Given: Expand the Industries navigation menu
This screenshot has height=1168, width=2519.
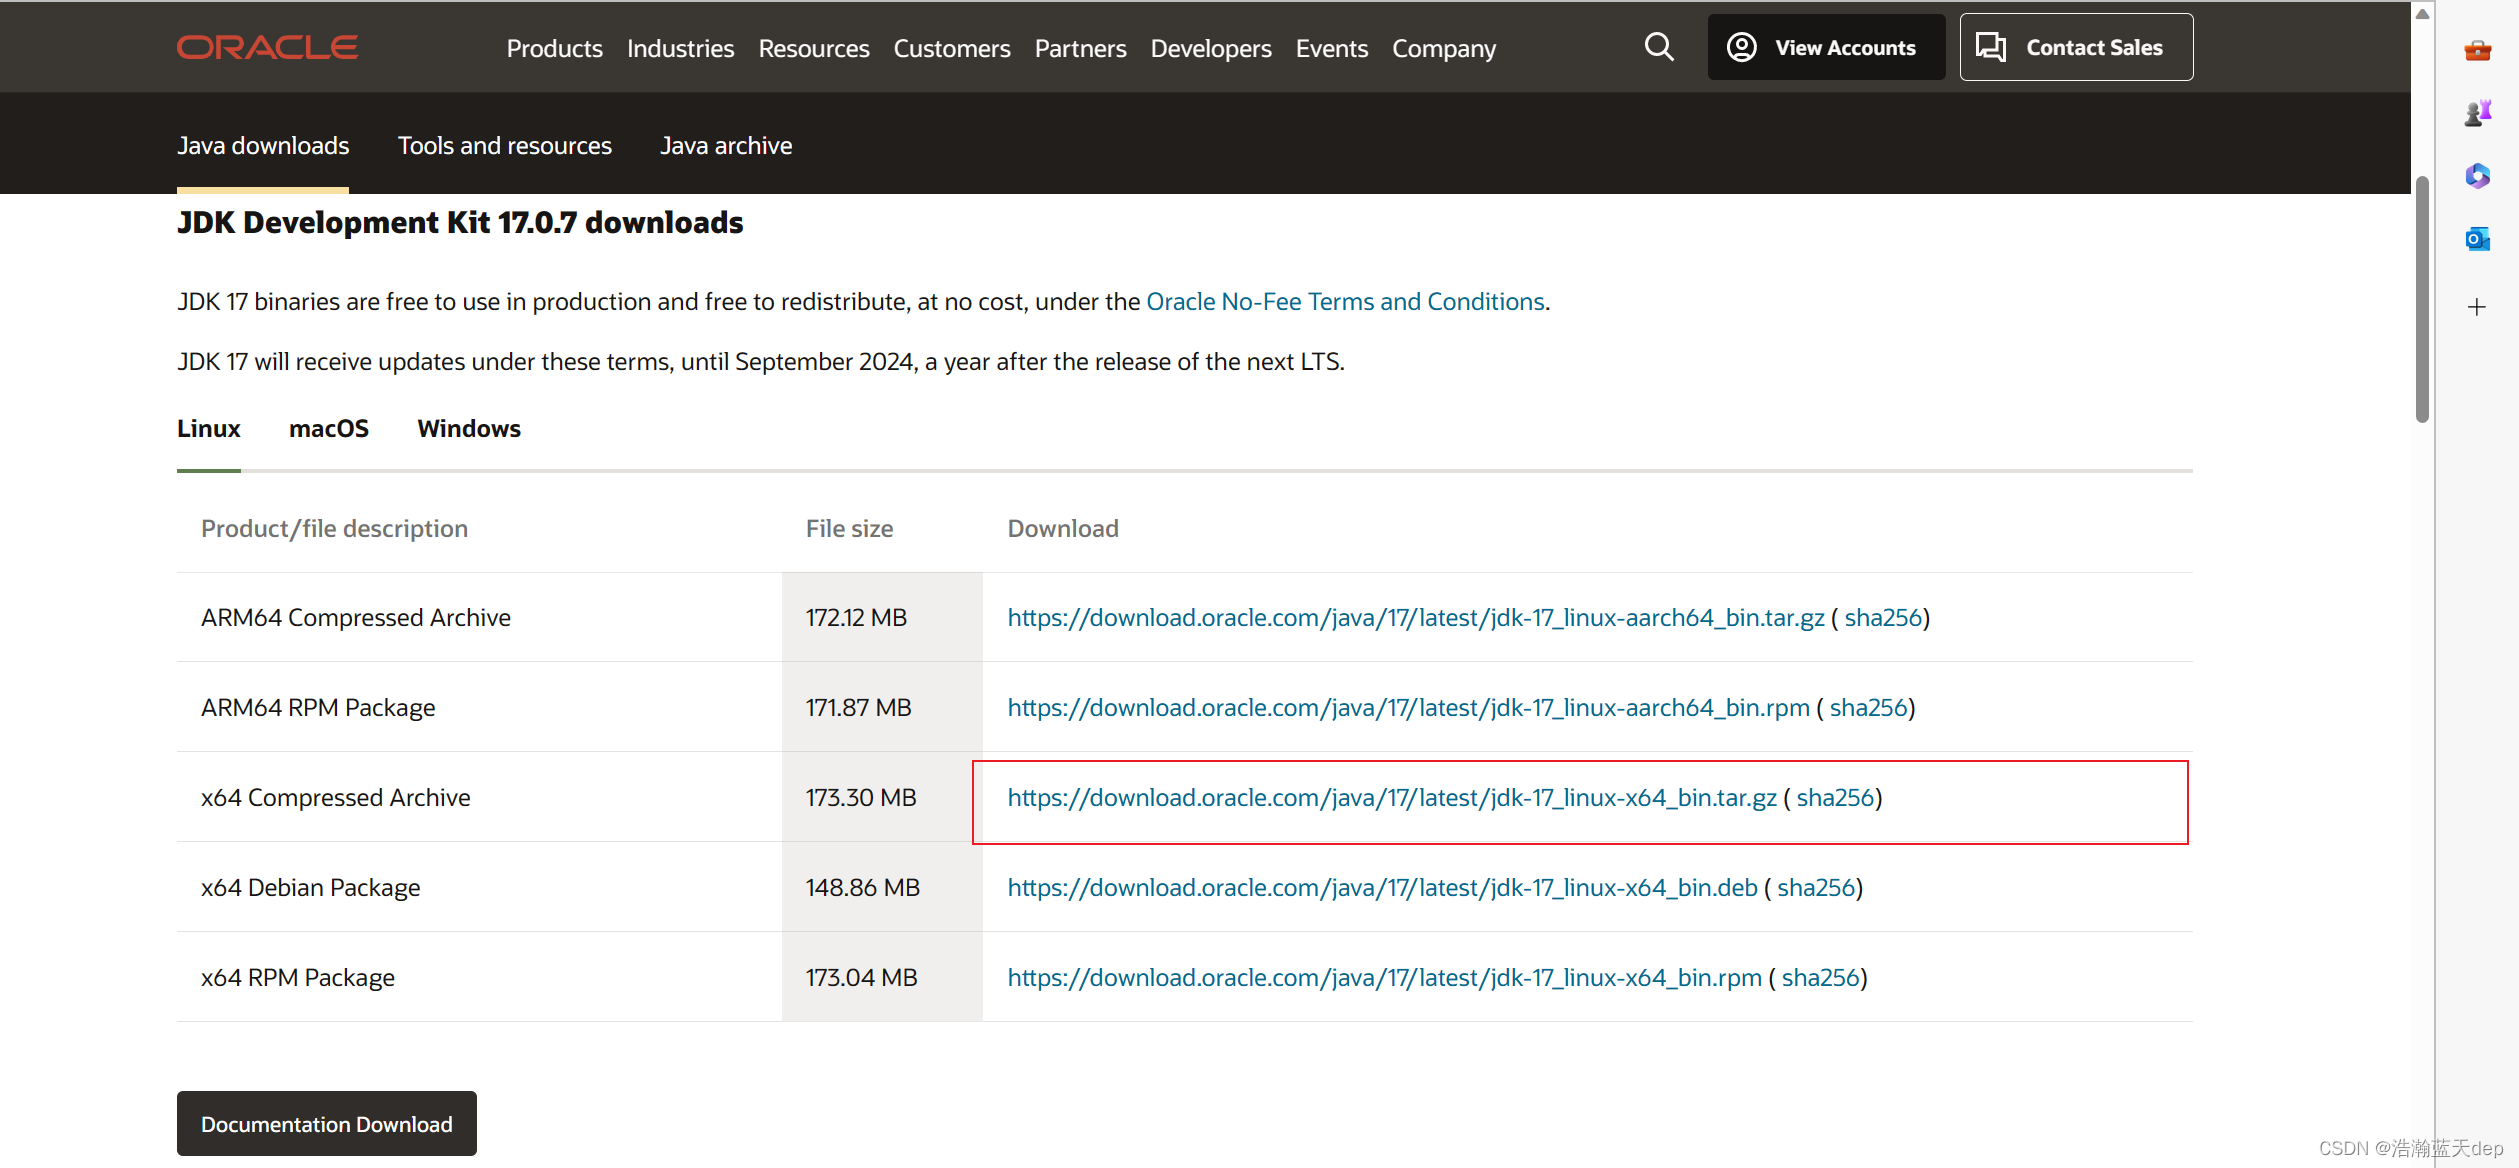Looking at the screenshot, I should (x=680, y=48).
